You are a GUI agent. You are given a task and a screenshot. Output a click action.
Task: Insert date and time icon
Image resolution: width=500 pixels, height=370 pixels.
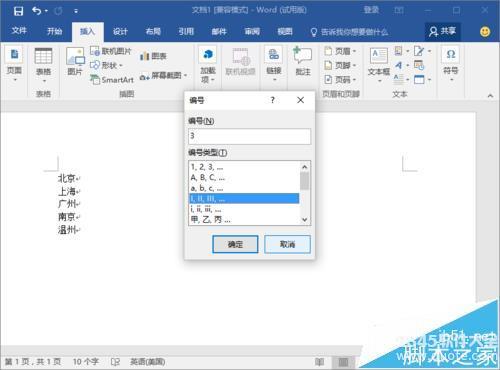click(x=419, y=65)
